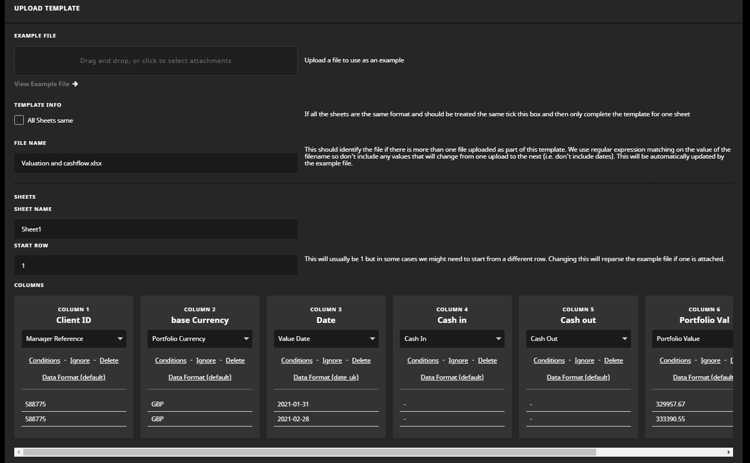750x463 pixels.
Task: Open Conditions for the Cash in column
Action: click(x=423, y=360)
